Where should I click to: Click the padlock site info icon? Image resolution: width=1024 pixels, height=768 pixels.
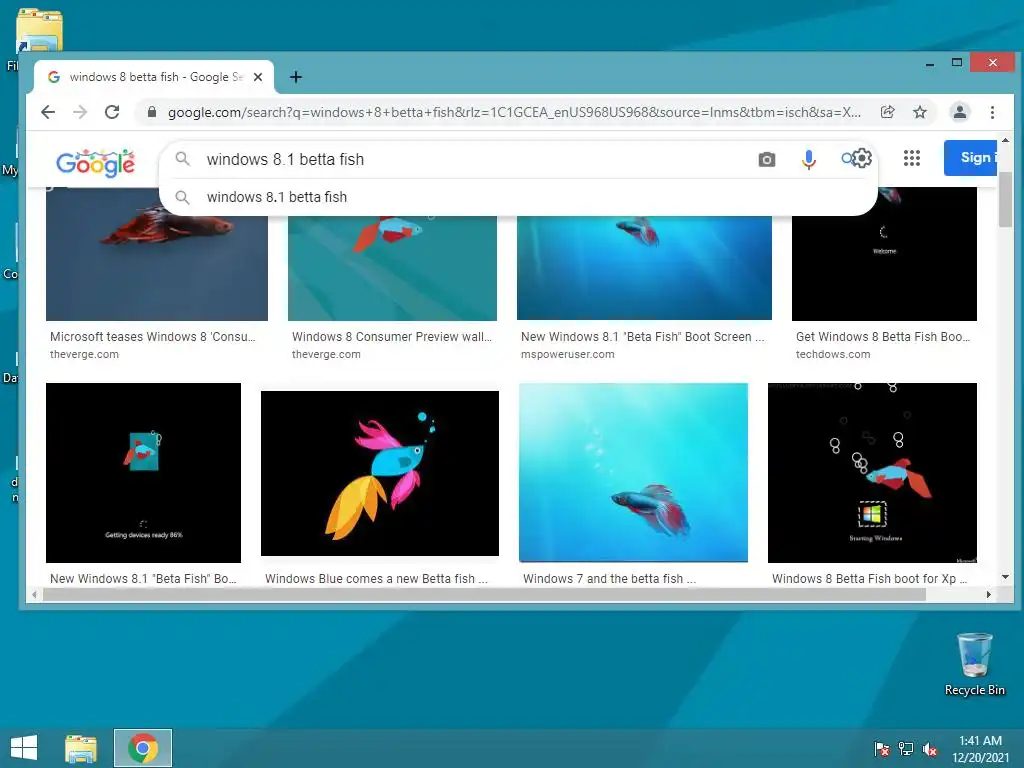[x=152, y=112]
